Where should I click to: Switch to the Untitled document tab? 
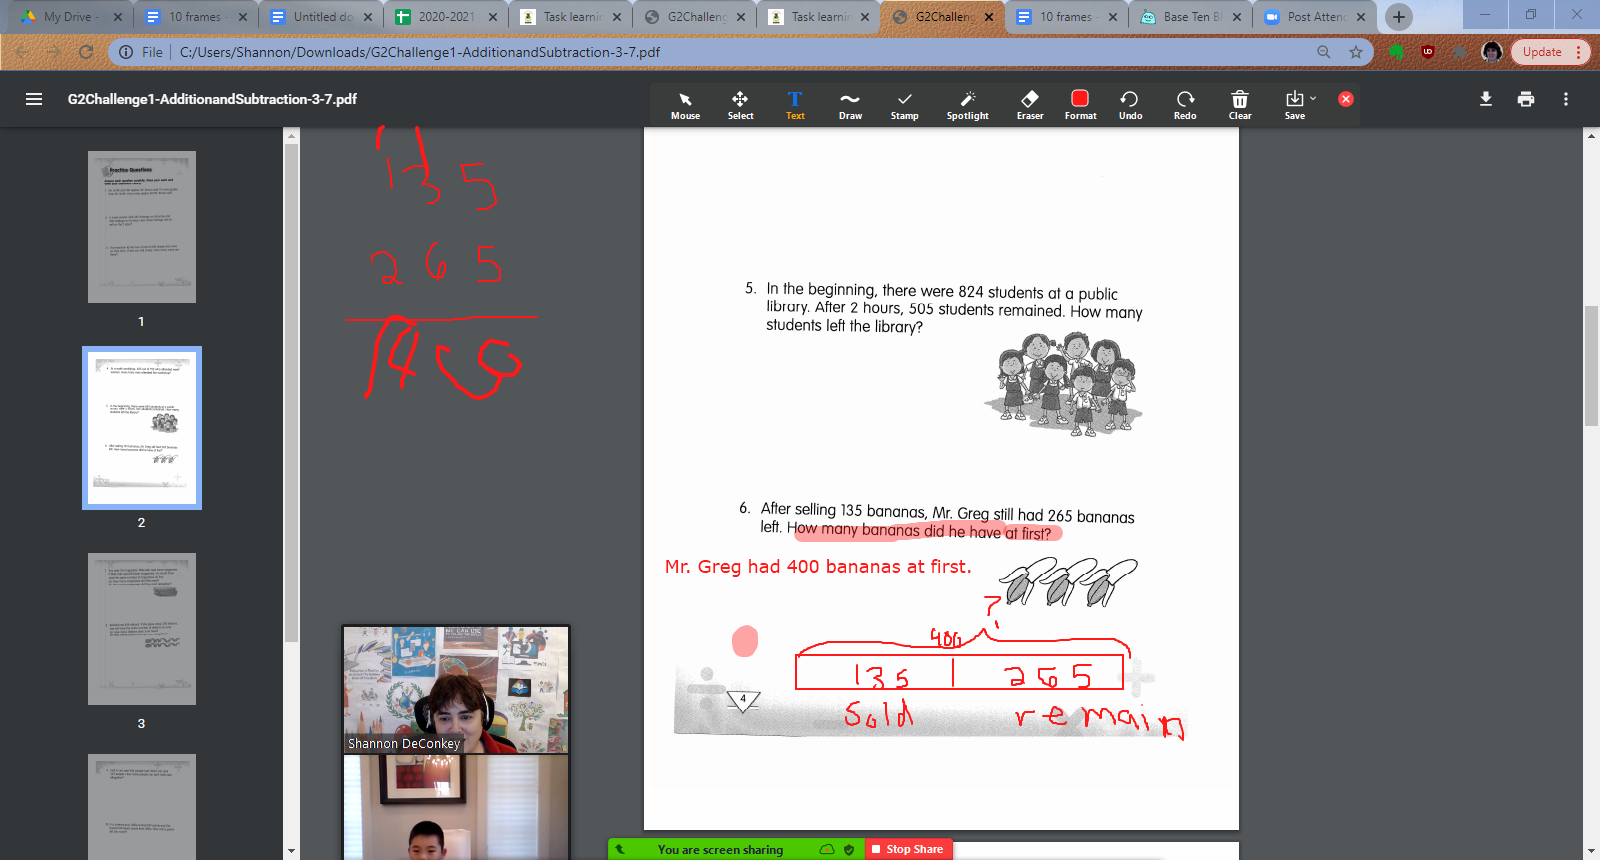pos(322,17)
